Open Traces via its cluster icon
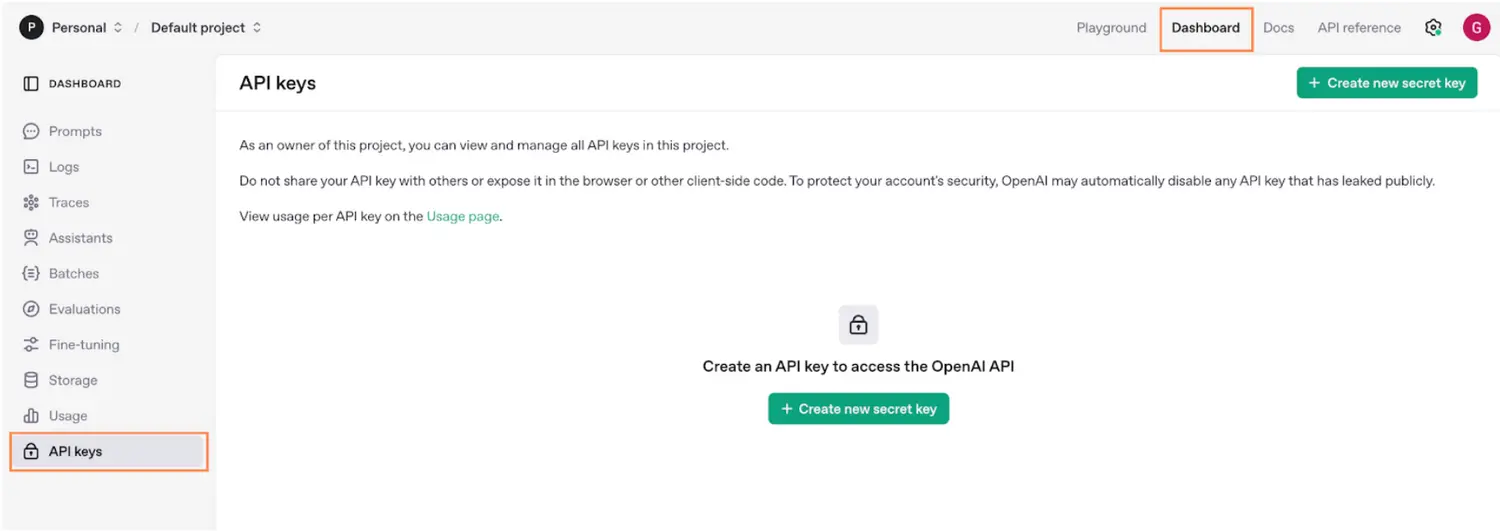This screenshot has width=1500, height=531. click(x=31, y=203)
